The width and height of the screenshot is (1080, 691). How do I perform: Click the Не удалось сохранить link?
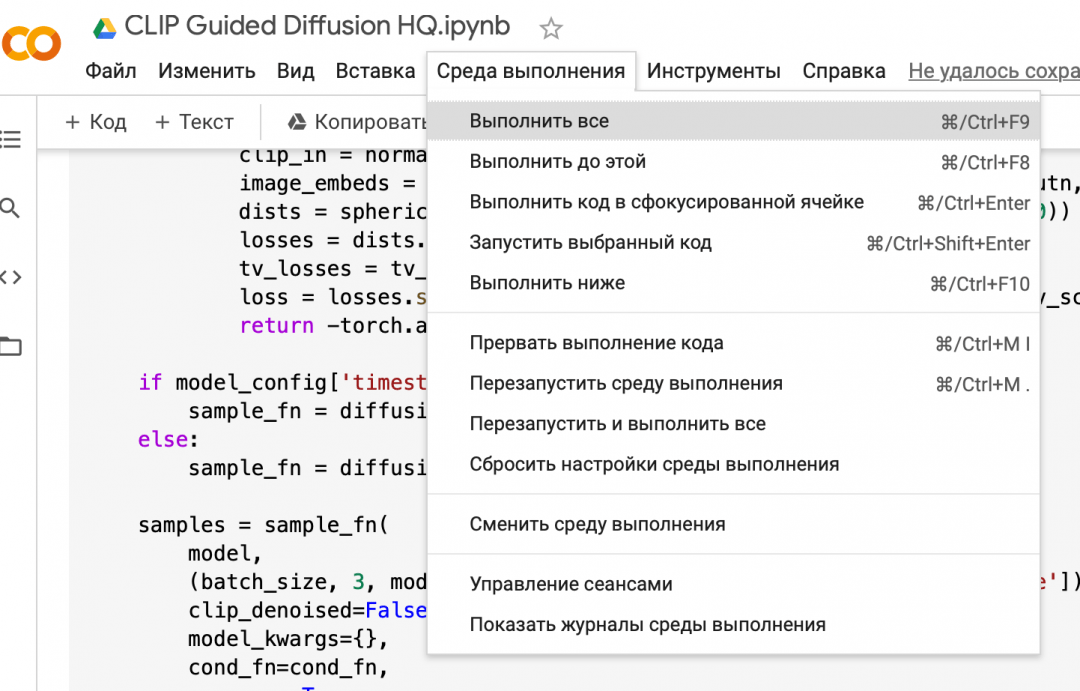point(993,71)
